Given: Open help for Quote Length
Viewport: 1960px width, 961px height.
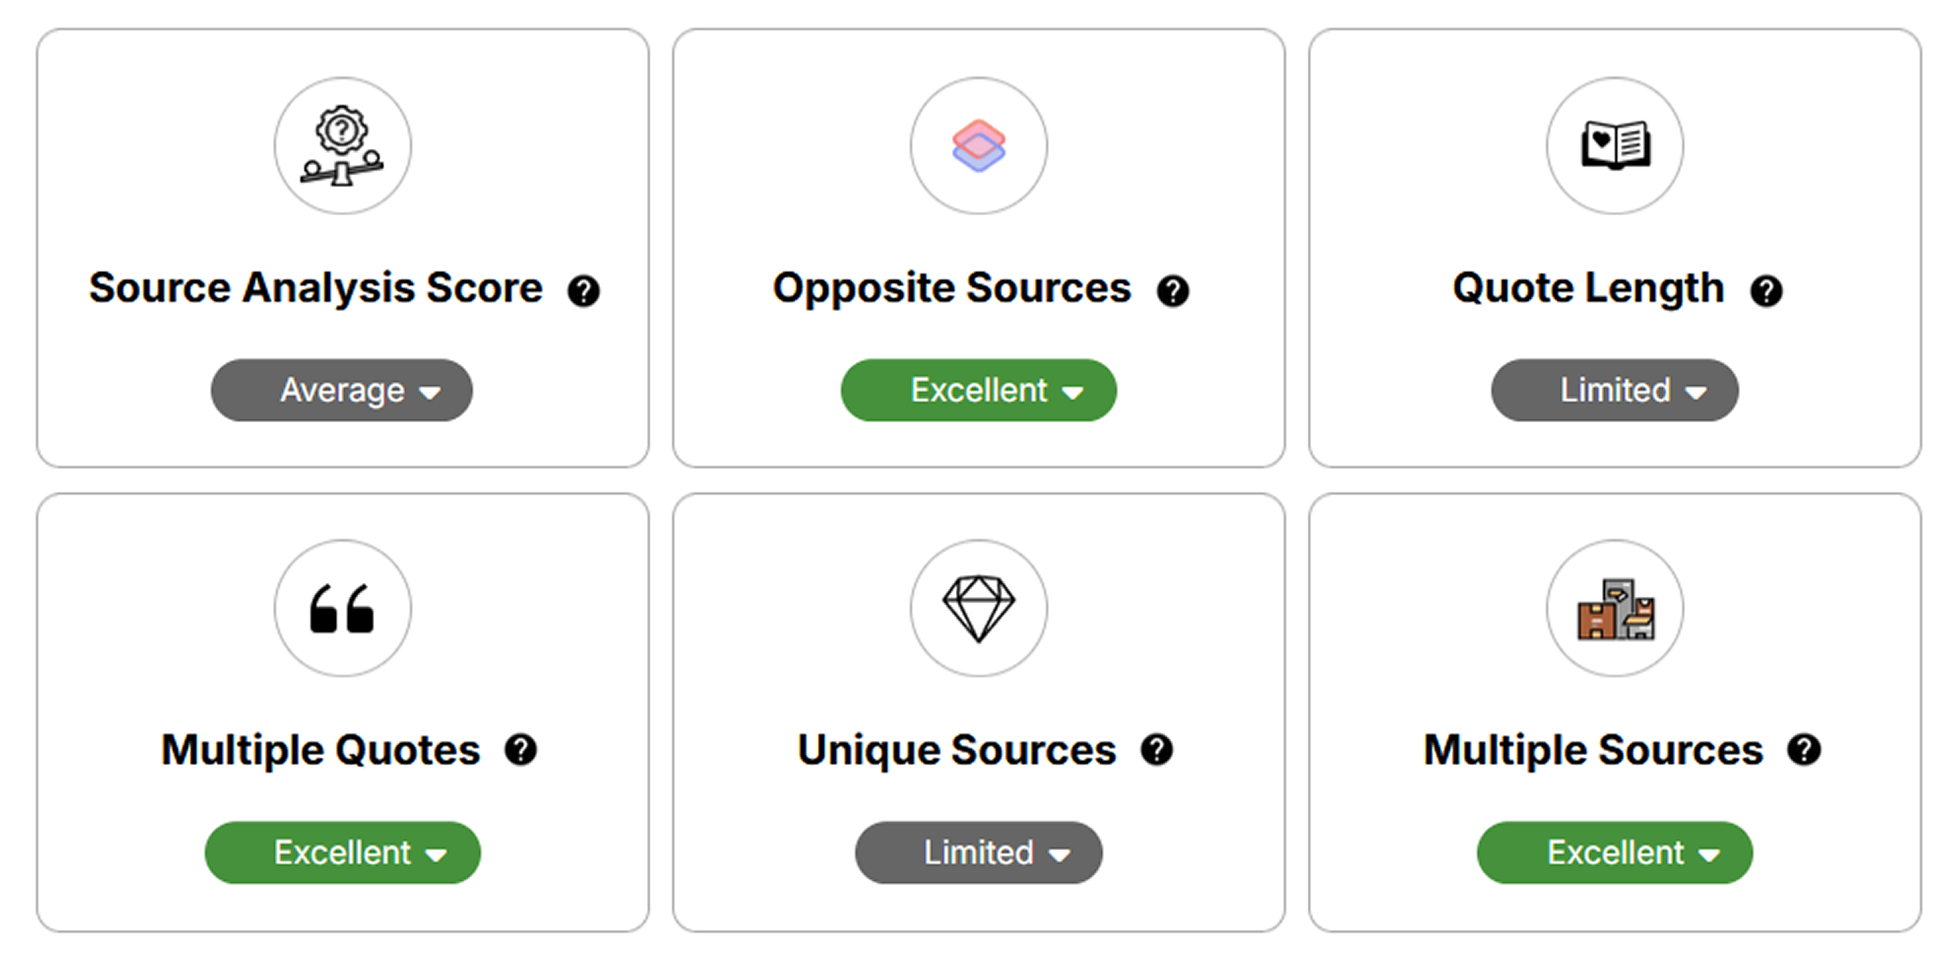Looking at the screenshot, I should 1766,291.
